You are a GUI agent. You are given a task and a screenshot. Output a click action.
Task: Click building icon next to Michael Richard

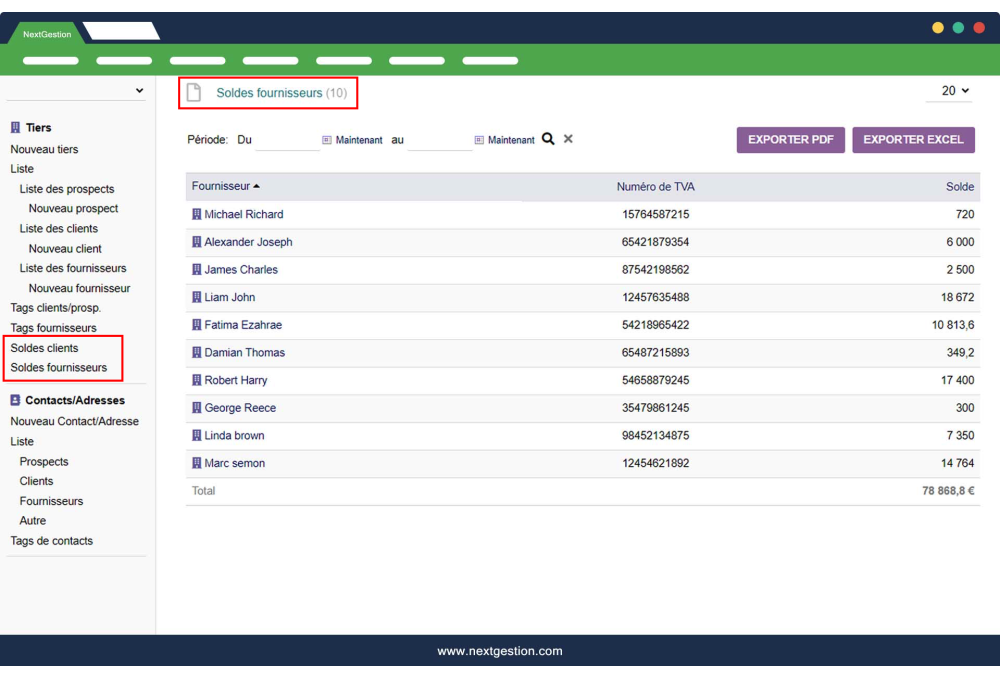pyautogui.click(x=196, y=214)
